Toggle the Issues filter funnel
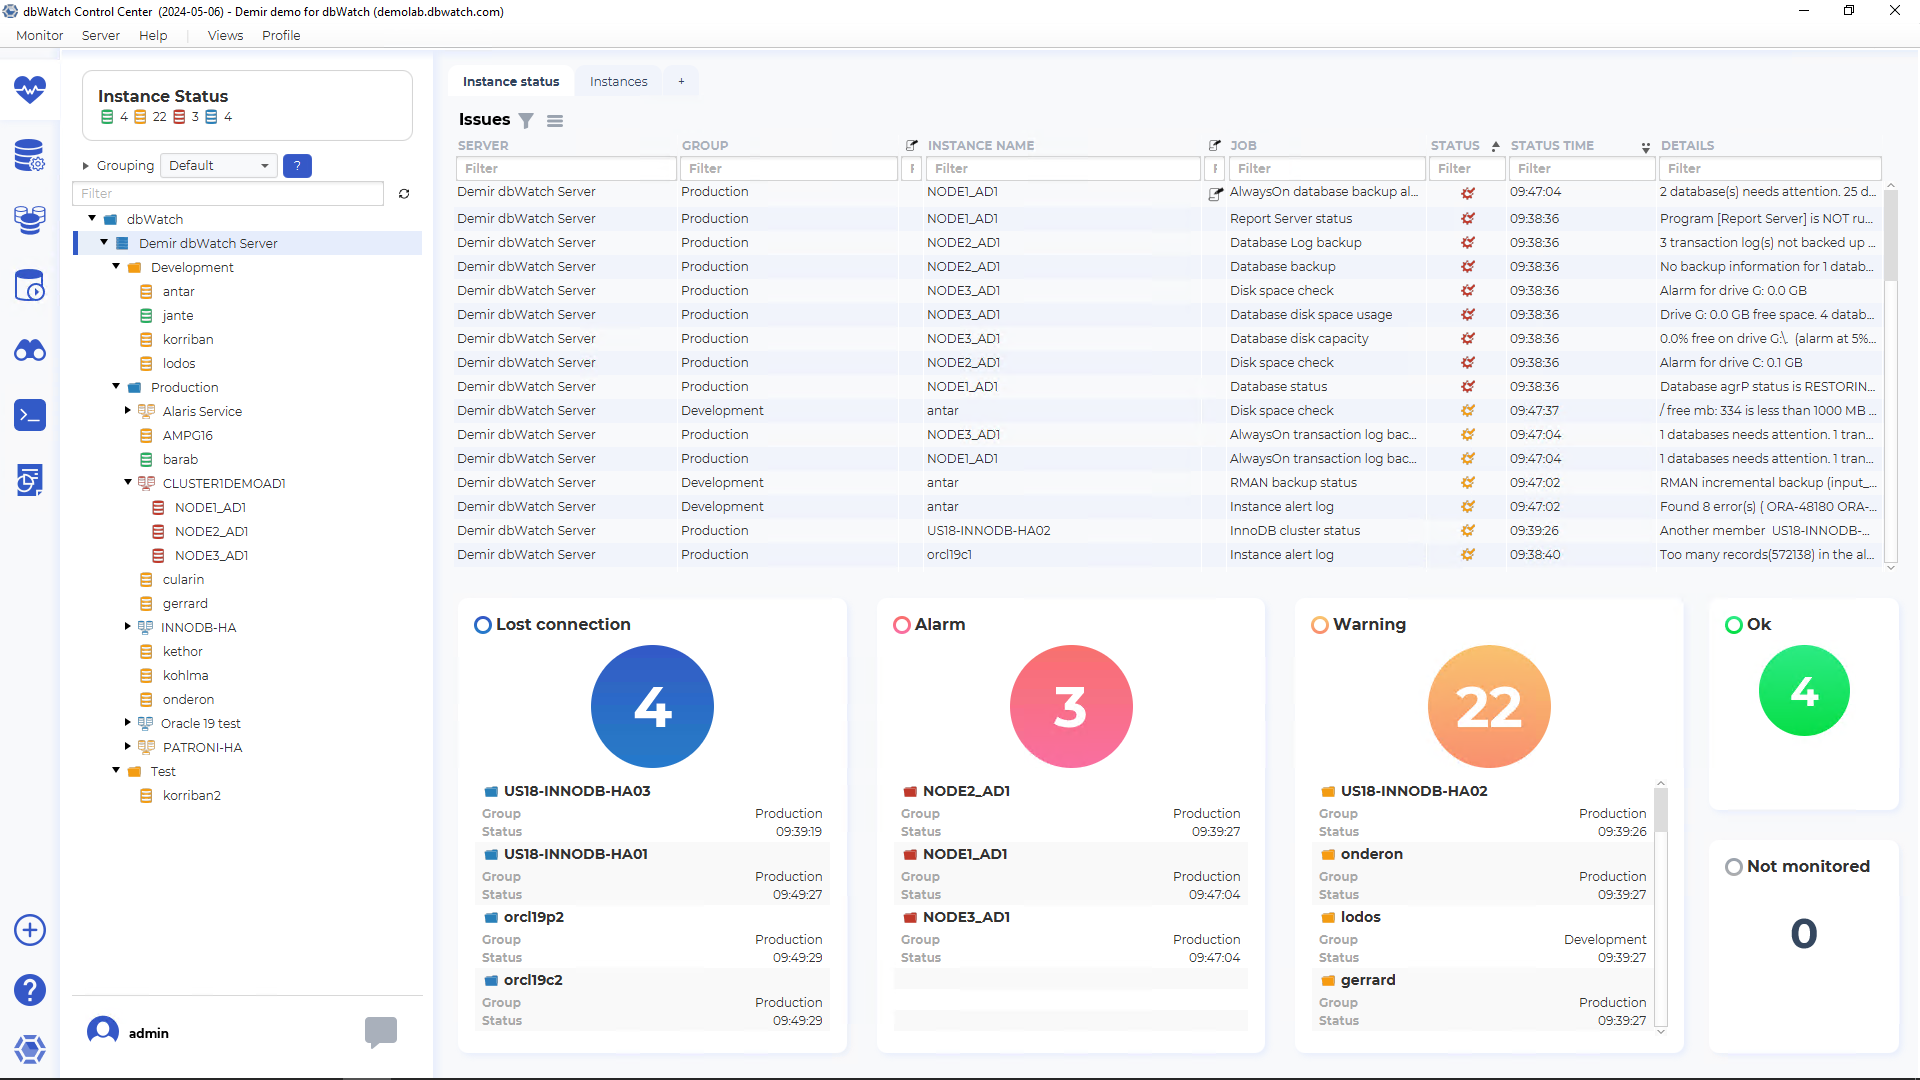 click(x=526, y=120)
